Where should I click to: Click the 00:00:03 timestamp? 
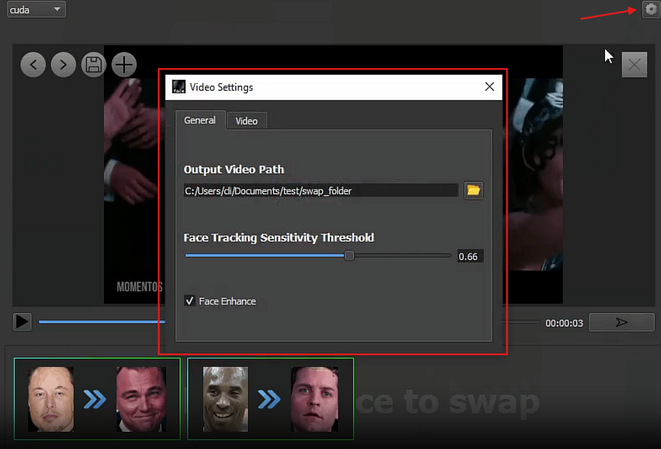[564, 323]
